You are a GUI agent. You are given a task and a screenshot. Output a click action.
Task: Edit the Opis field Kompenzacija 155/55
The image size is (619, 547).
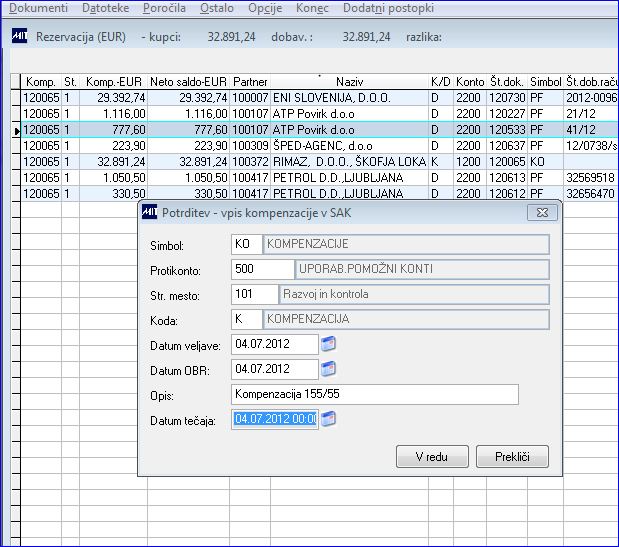pyautogui.click(x=374, y=394)
